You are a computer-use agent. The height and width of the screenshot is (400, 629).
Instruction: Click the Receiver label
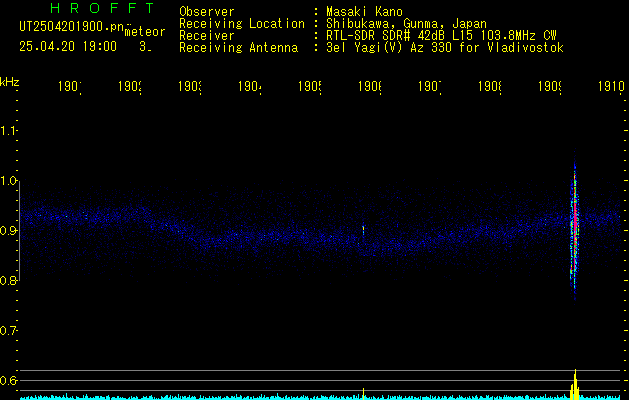point(207,36)
